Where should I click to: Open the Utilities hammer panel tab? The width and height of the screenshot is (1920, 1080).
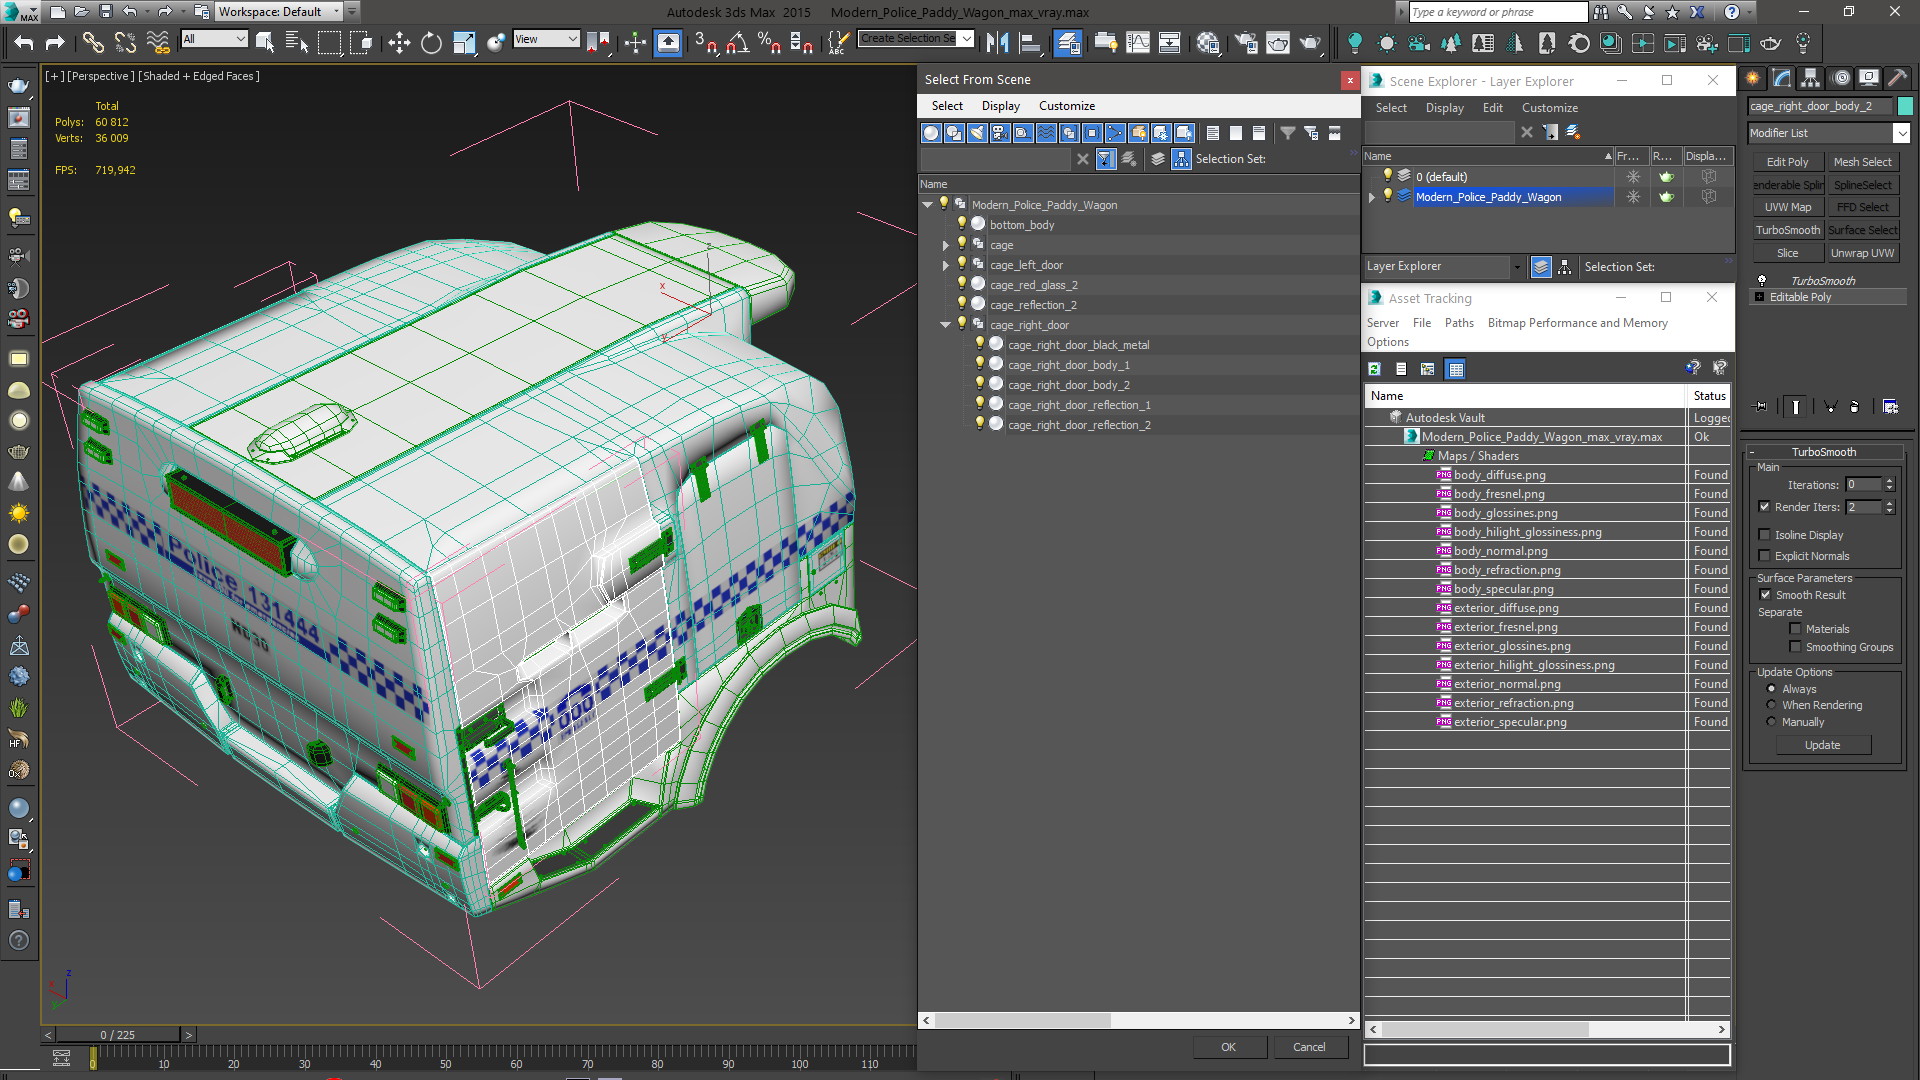pyautogui.click(x=1896, y=78)
